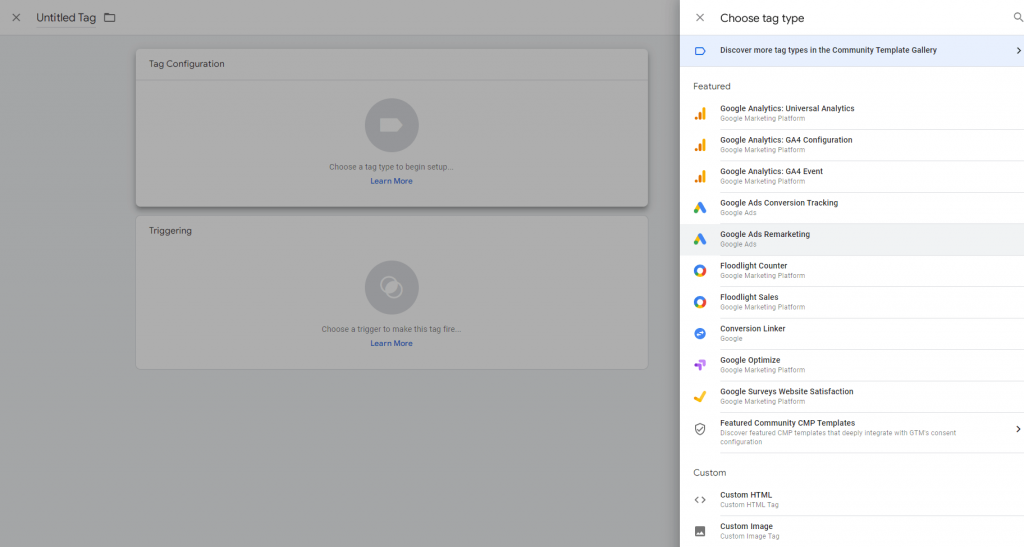1024x547 pixels.
Task: Click the Floodlight Sales ring icon
Action: pos(700,302)
